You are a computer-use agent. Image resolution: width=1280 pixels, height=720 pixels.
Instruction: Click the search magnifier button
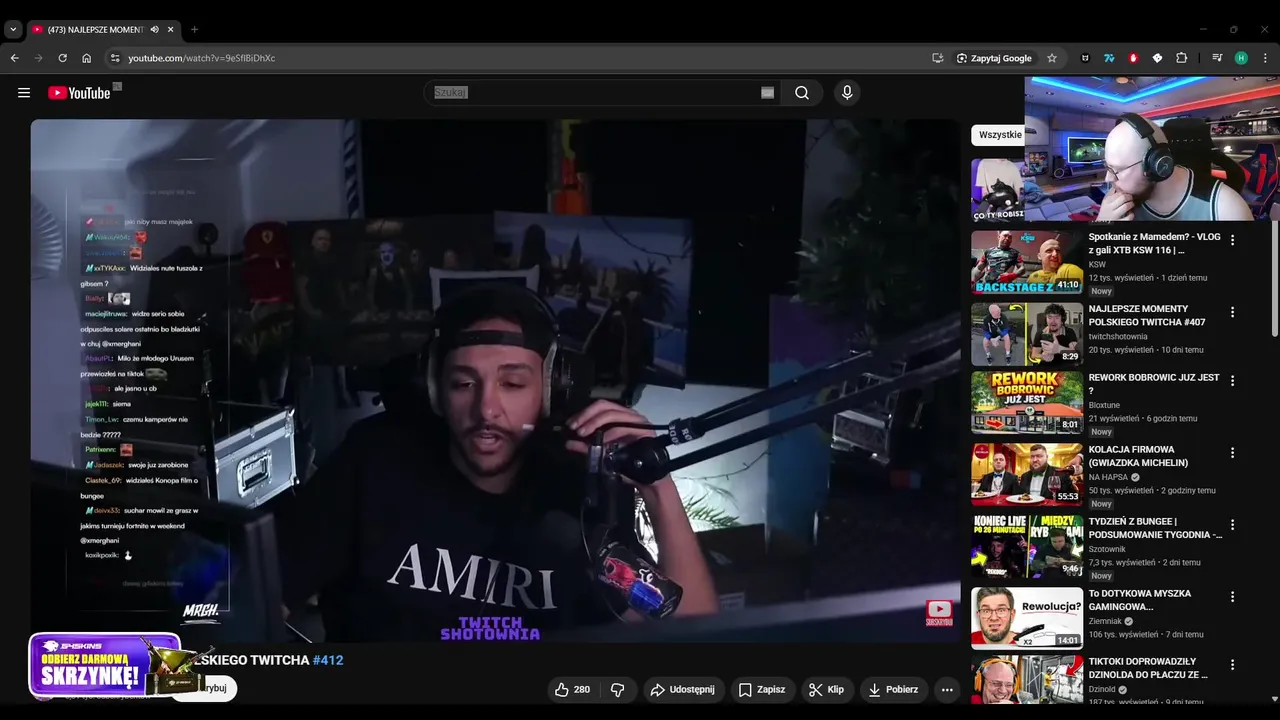(x=802, y=93)
